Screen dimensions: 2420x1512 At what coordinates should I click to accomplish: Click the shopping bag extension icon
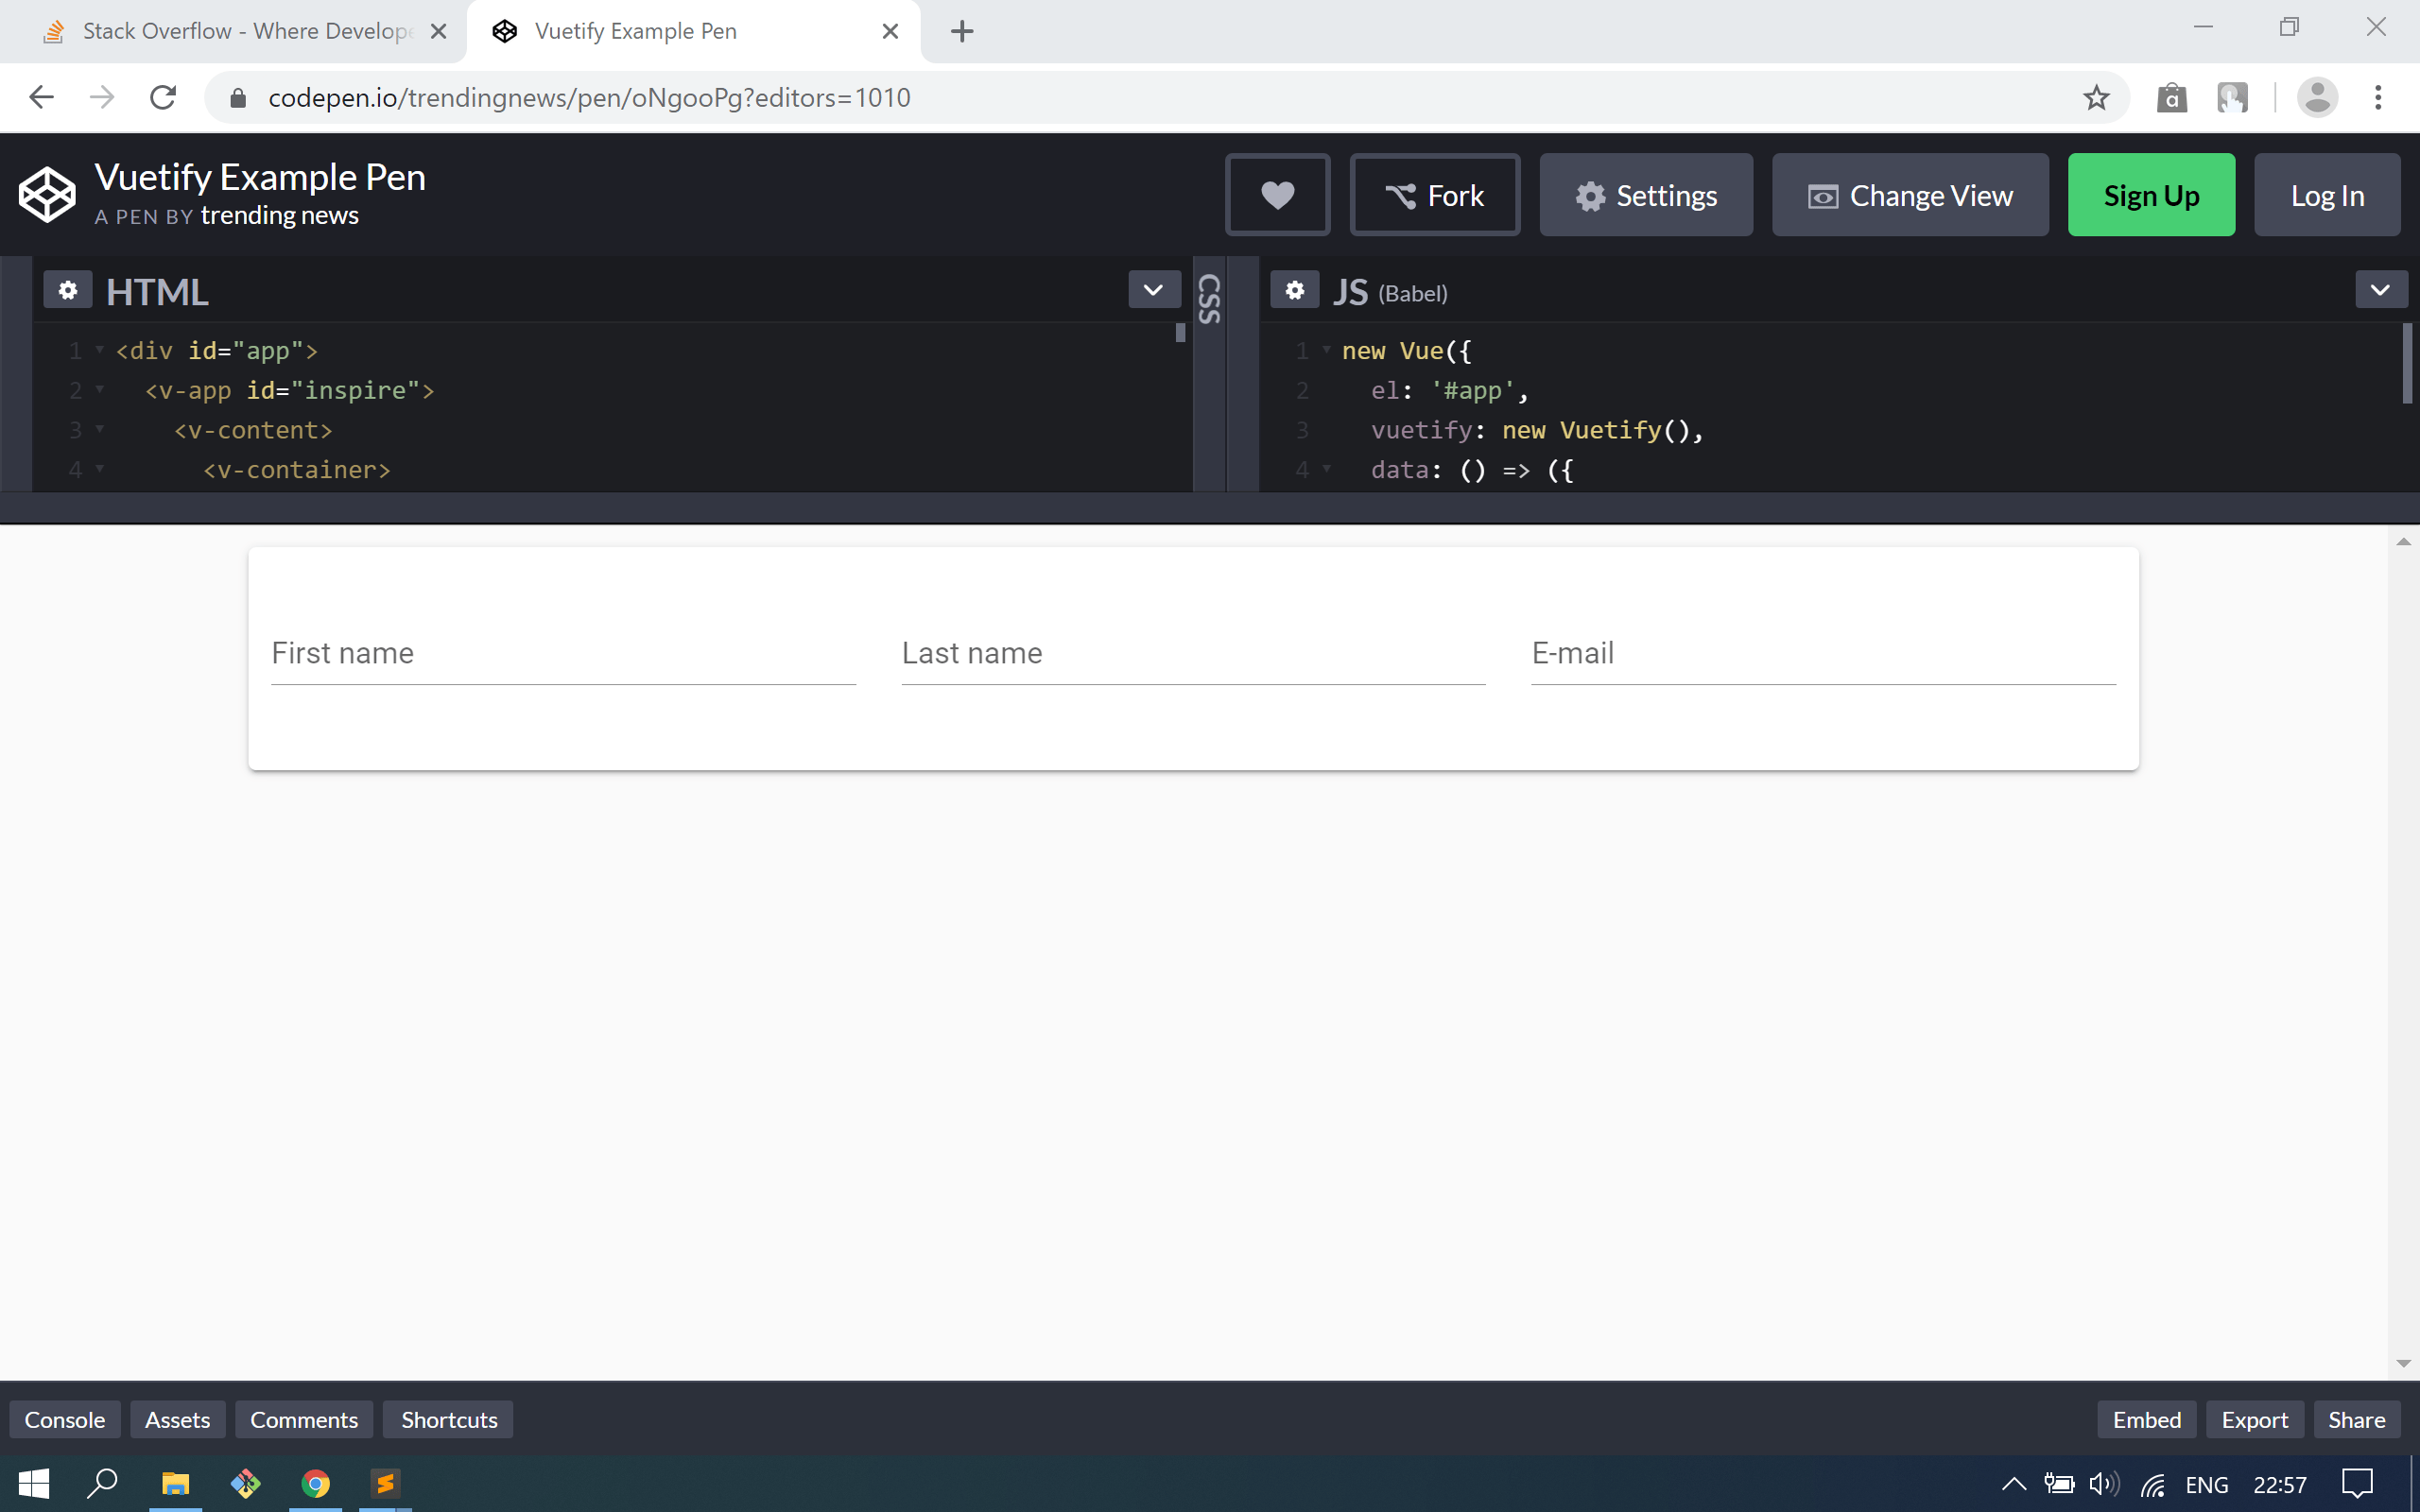2171,97
